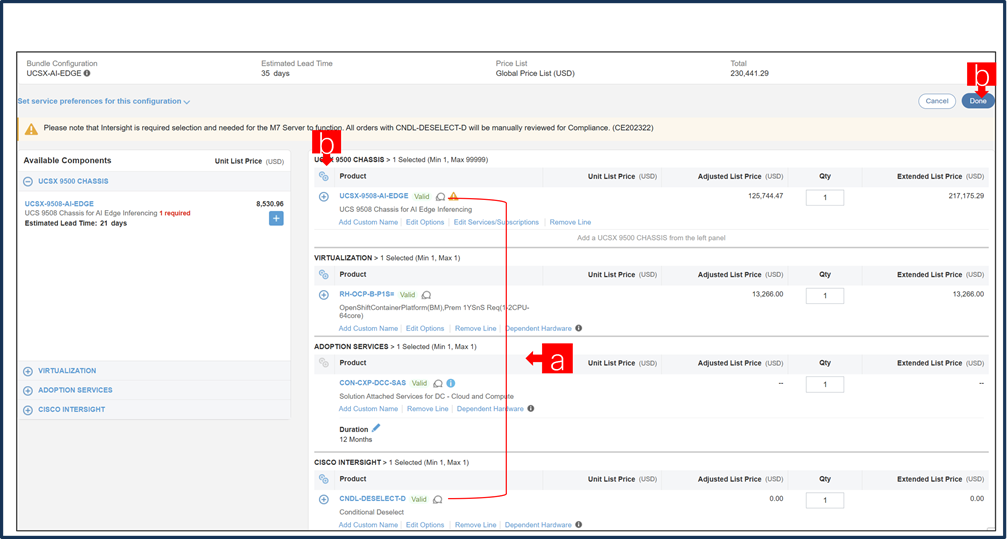Click the Valid badge beside RH-OCP-B-P1S=
The height and width of the screenshot is (539, 1008).
[x=408, y=295]
